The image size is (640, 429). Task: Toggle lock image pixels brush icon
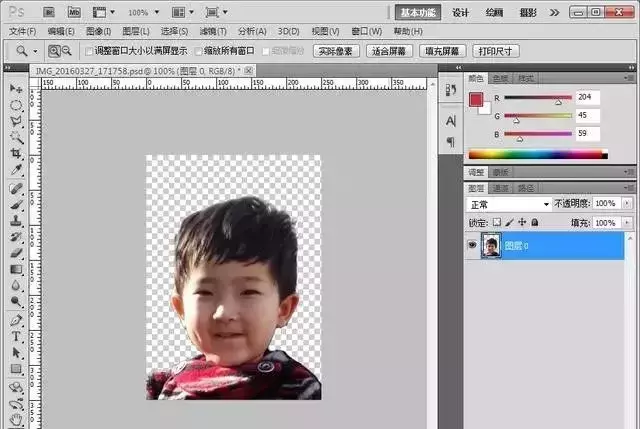tap(509, 222)
